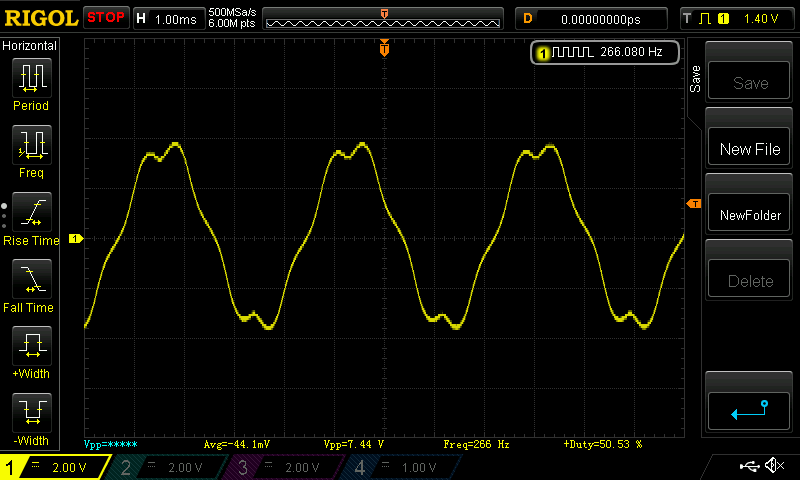Image resolution: width=800 pixels, height=480 pixels.
Task: Select the Freq measurement icon
Action: [x=31, y=146]
